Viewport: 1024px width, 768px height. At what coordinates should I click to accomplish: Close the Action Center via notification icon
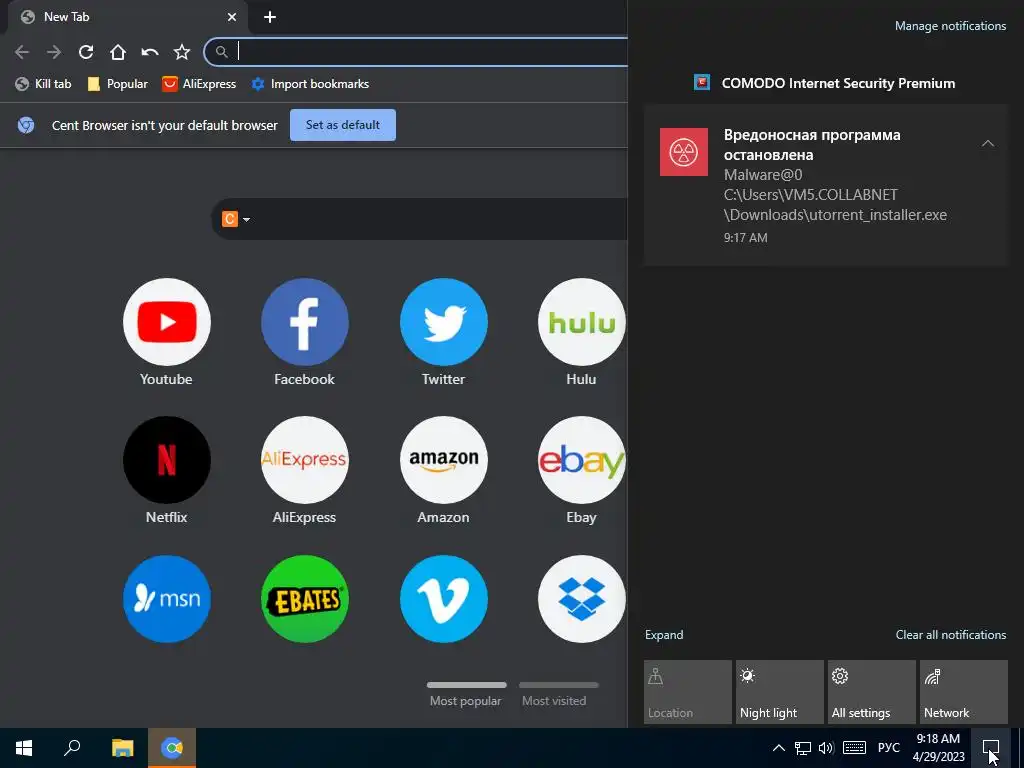coord(991,748)
